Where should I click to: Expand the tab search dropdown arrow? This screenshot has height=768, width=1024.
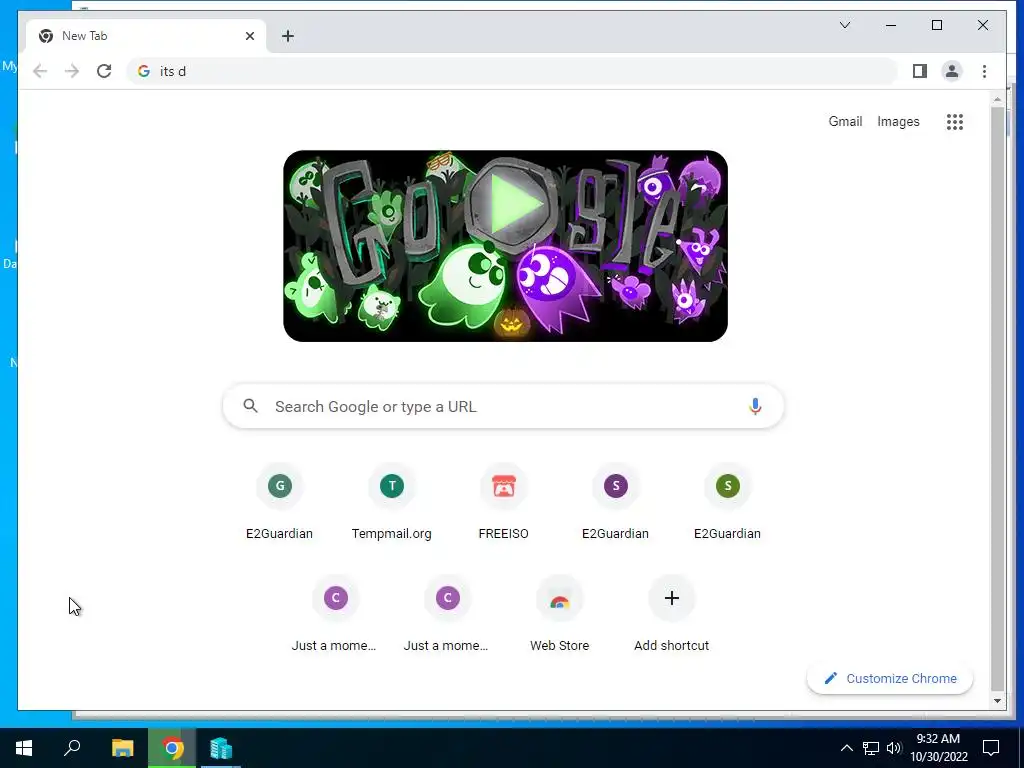coord(844,25)
